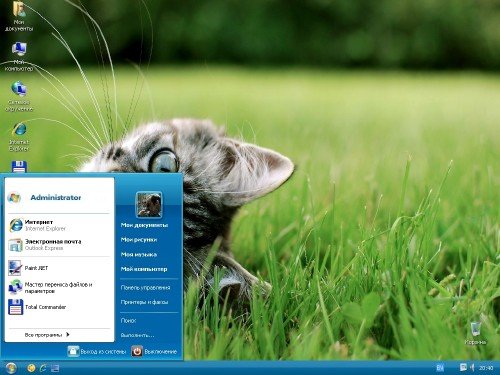Click the Paint.NET icon in Start menu
The width and height of the screenshot is (500, 375).
point(15,268)
